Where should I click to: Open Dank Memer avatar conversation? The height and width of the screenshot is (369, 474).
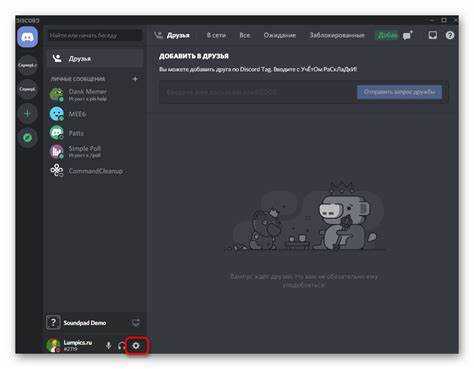click(57, 94)
